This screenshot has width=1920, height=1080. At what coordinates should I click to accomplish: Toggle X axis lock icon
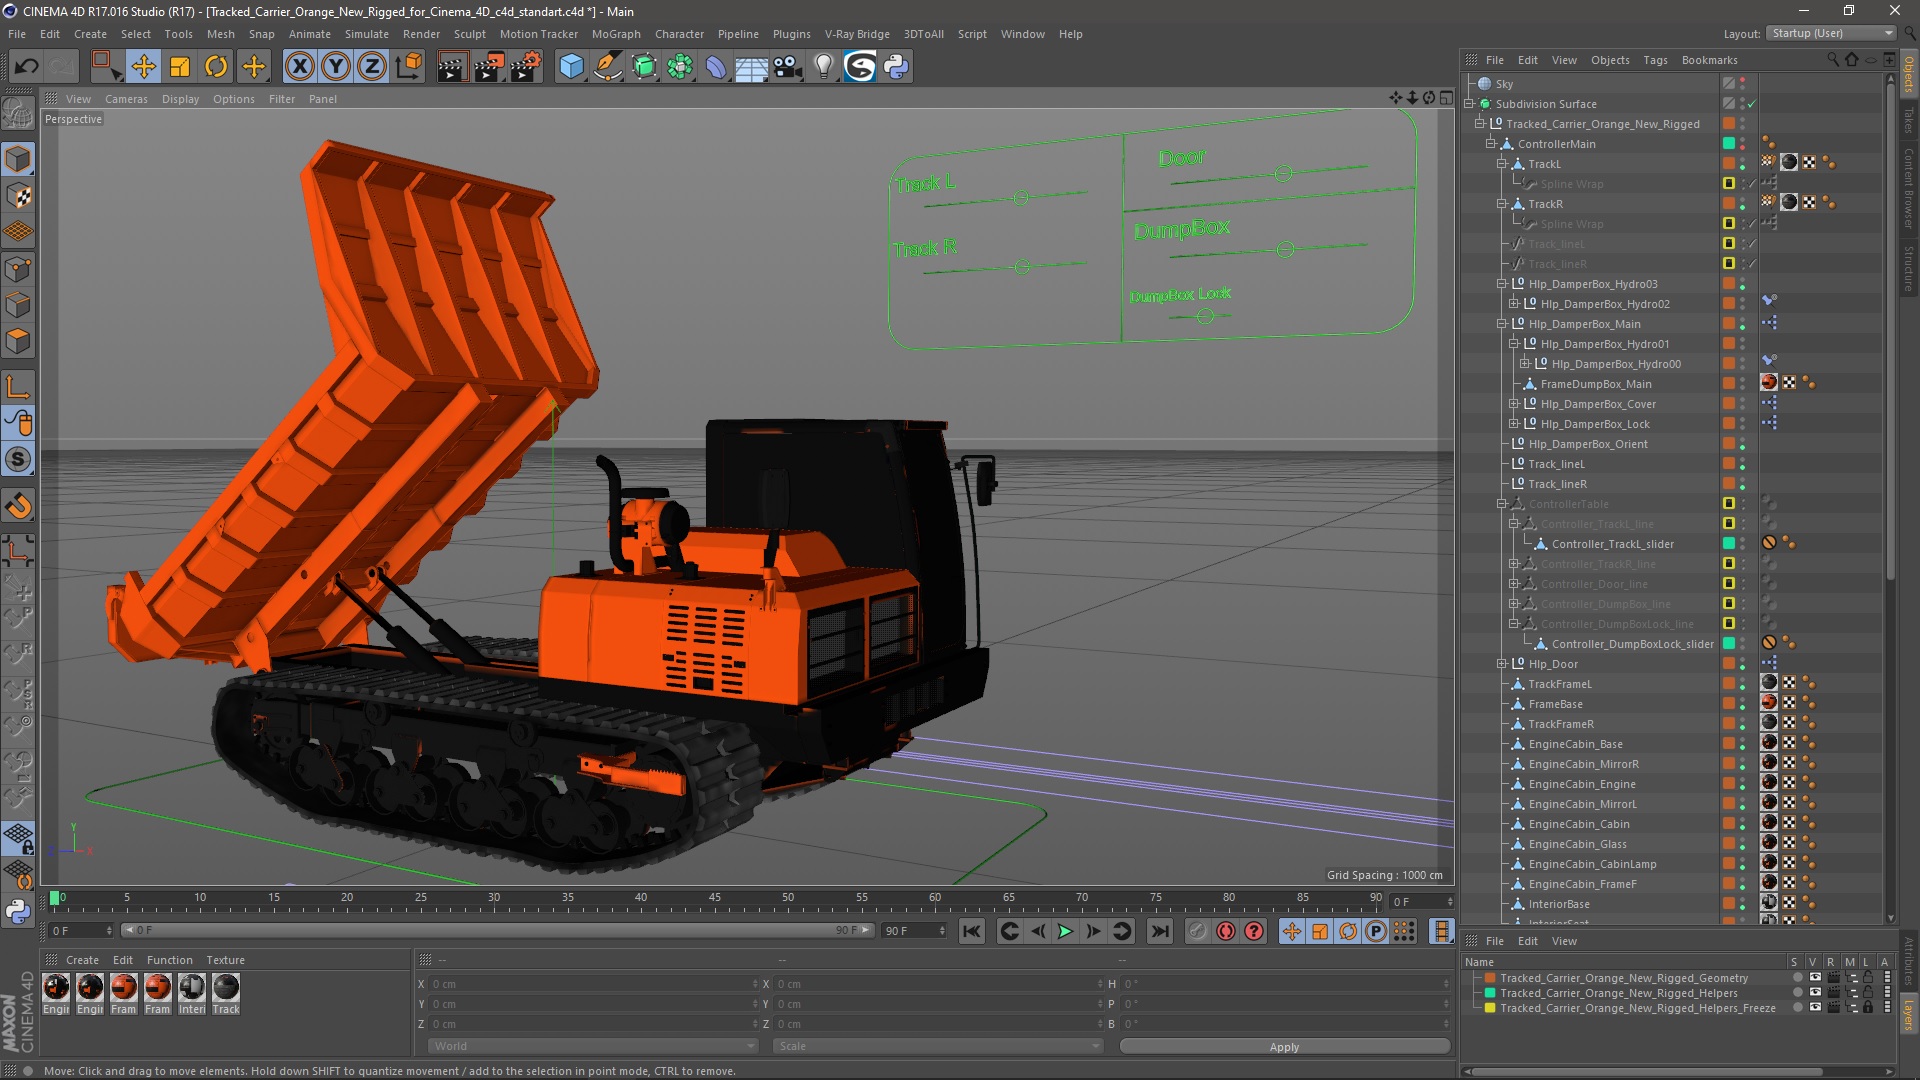[299, 67]
